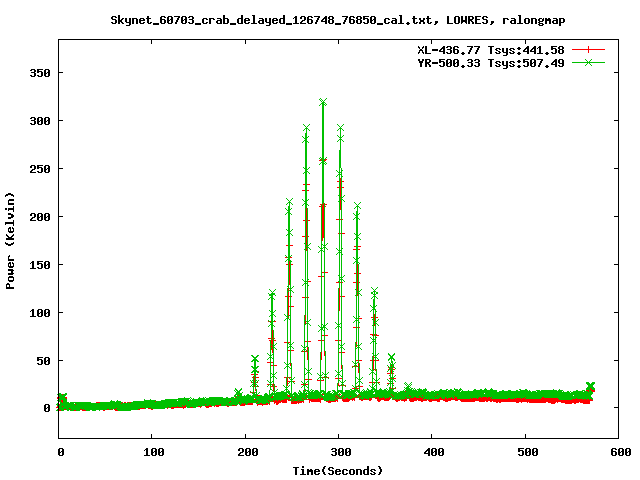Viewport: 640px width, 480px height.
Task: Click y-axis tick label 300
Action: [40, 121]
